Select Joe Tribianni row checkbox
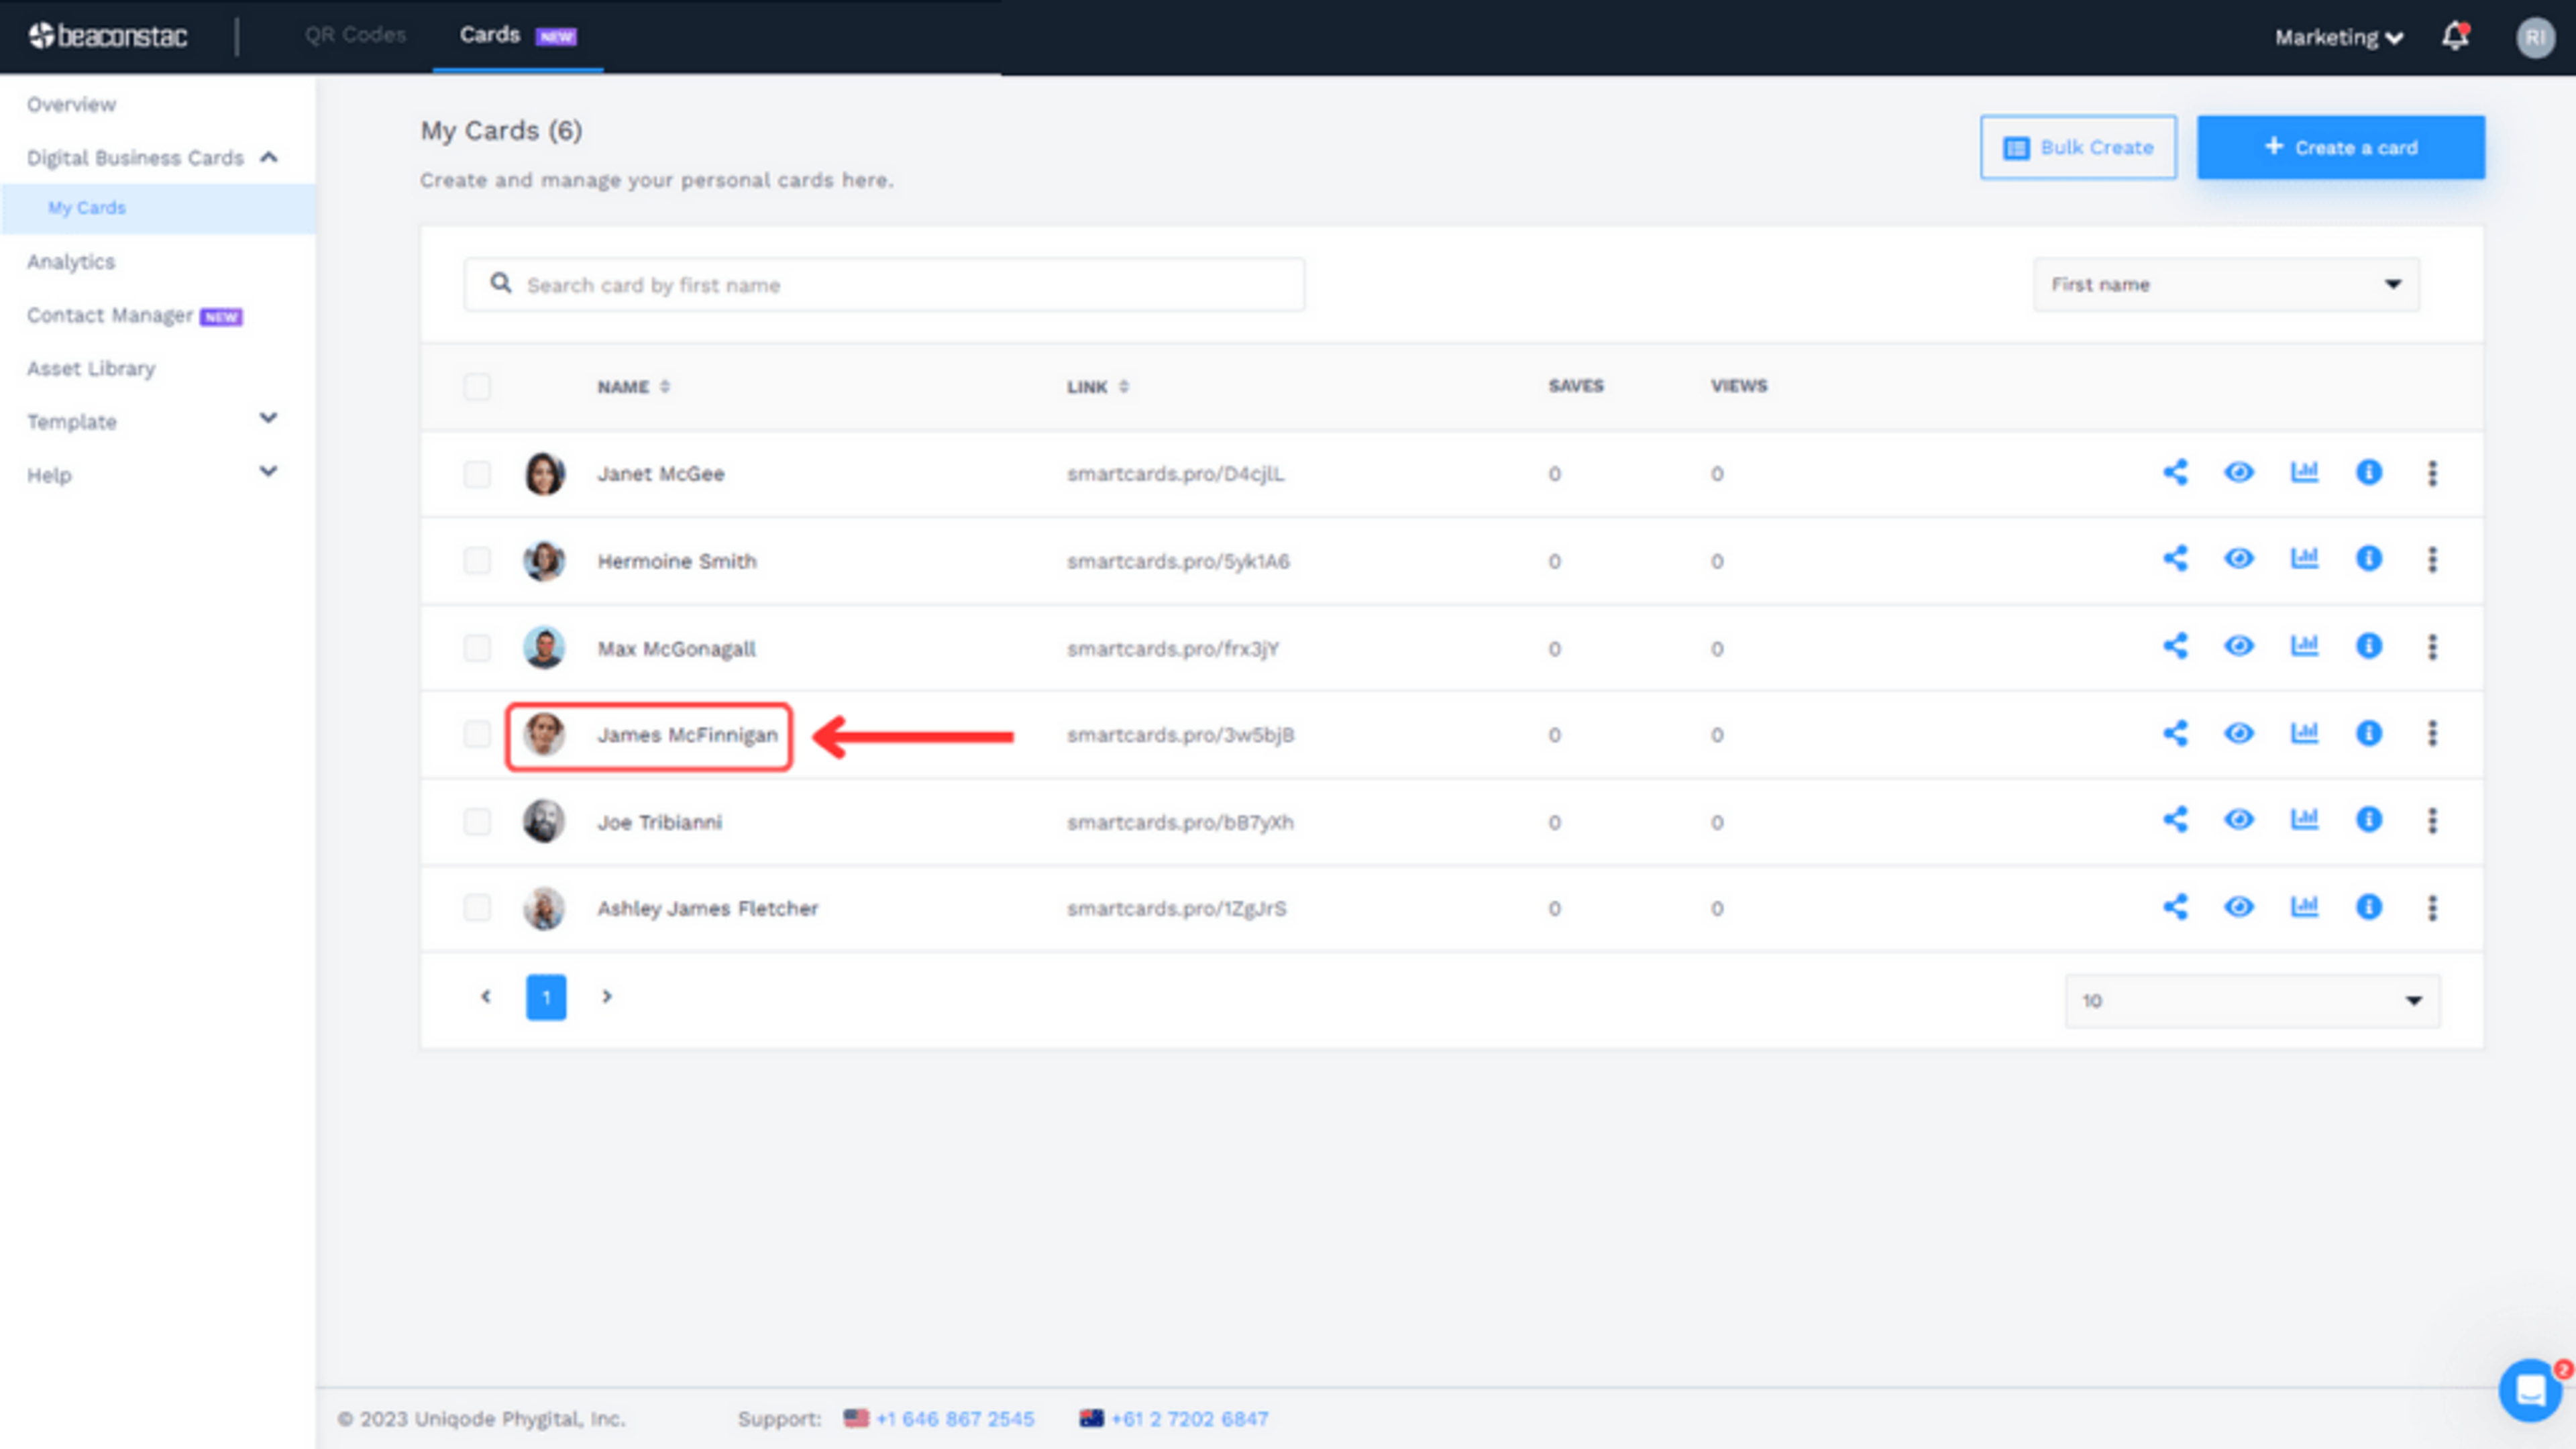Viewport: 2576px width, 1449px height. (x=477, y=822)
